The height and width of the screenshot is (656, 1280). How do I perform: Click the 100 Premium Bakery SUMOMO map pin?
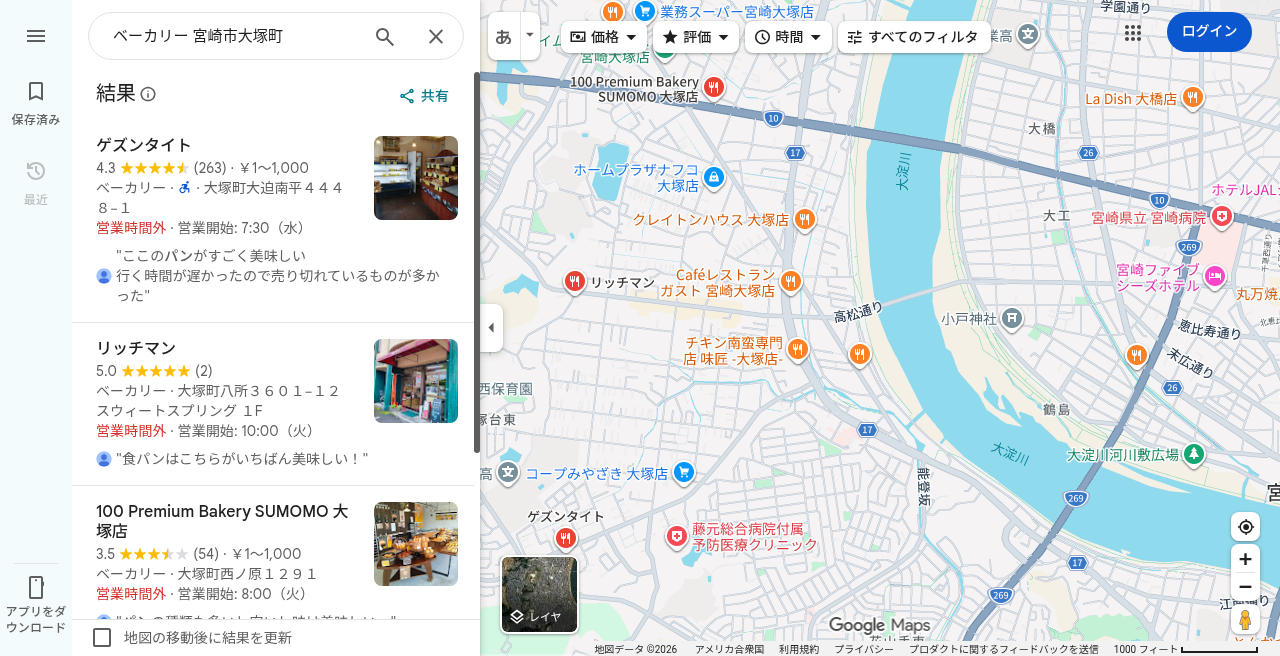click(x=713, y=88)
